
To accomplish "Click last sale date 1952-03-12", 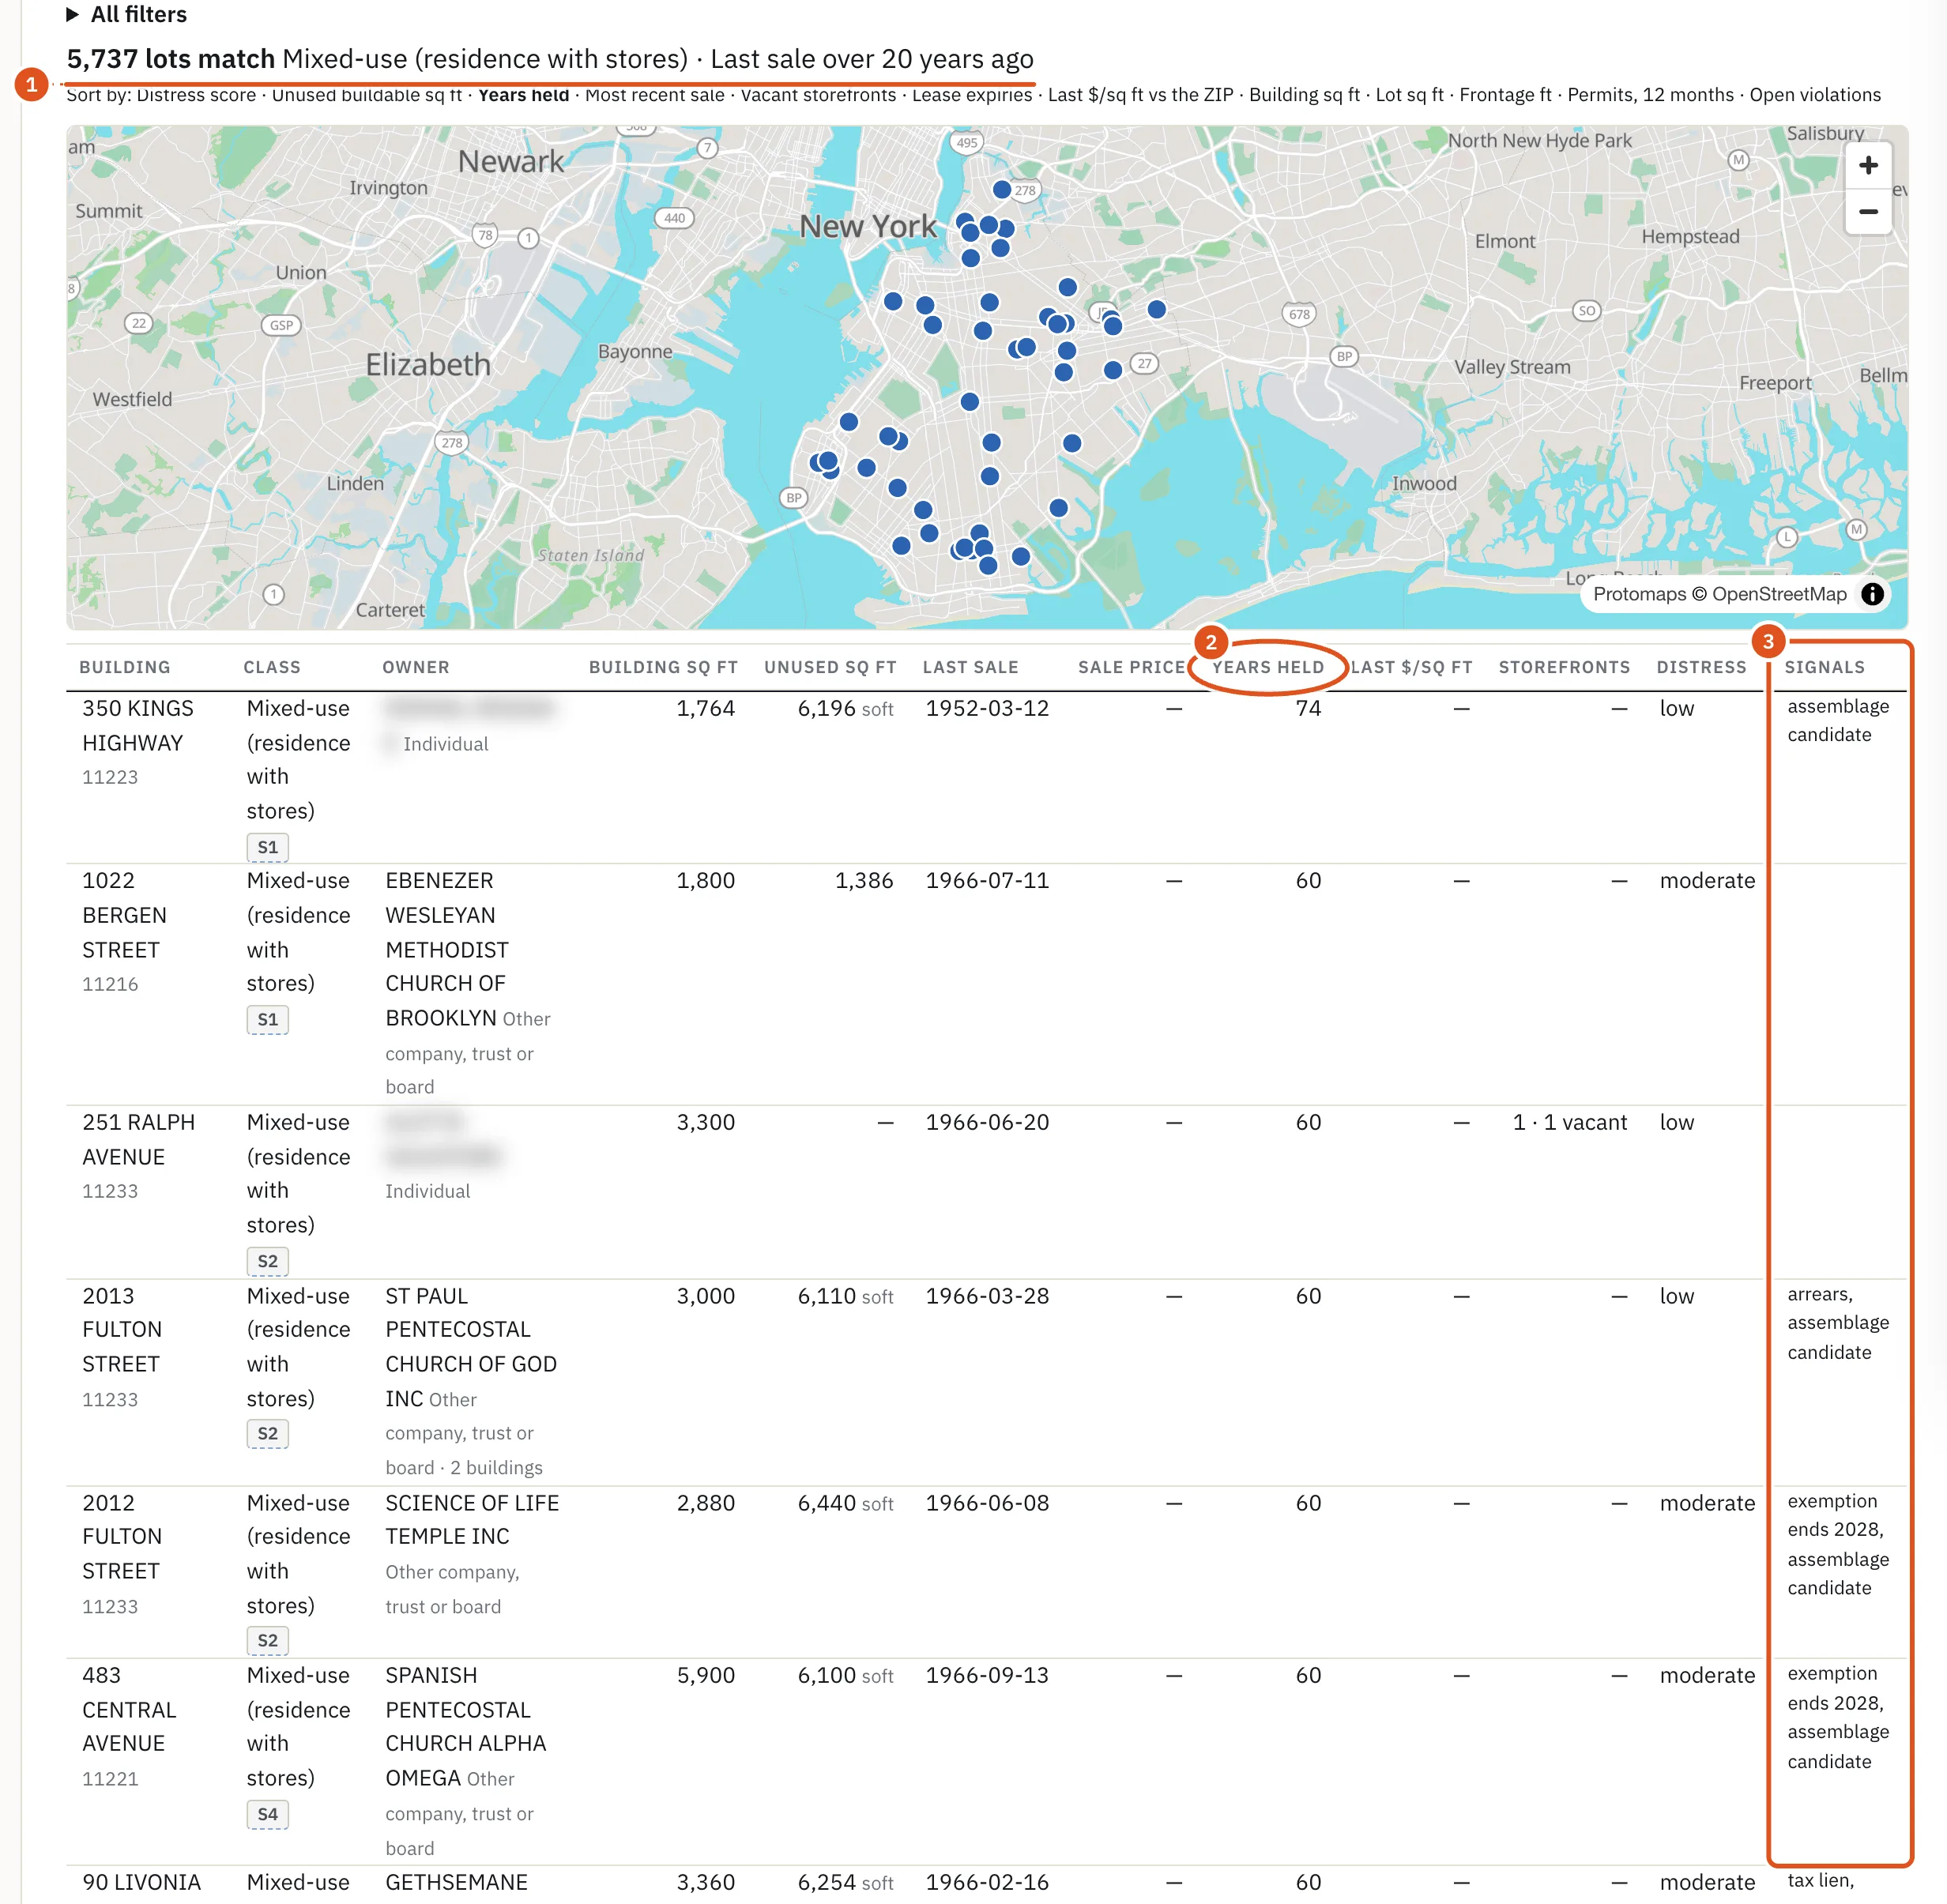I will 986,708.
